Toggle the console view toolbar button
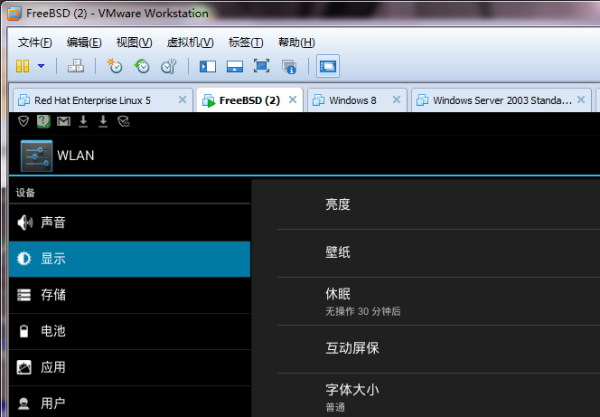The width and height of the screenshot is (600, 417). [327, 66]
